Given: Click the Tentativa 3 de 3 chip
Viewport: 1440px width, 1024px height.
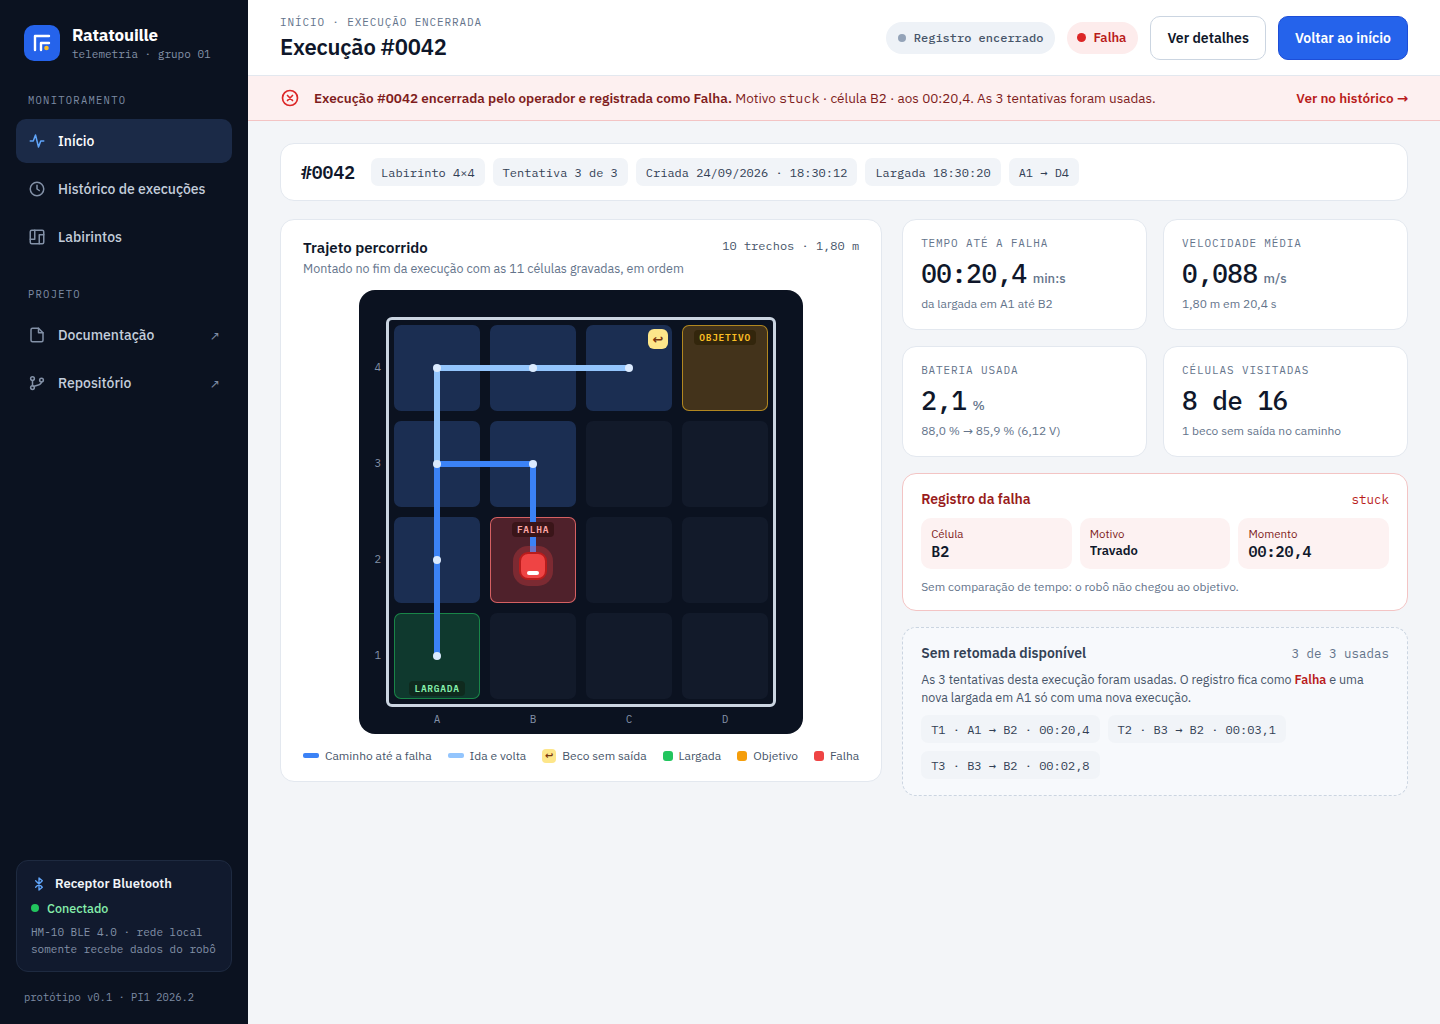Looking at the screenshot, I should [560, 173].
